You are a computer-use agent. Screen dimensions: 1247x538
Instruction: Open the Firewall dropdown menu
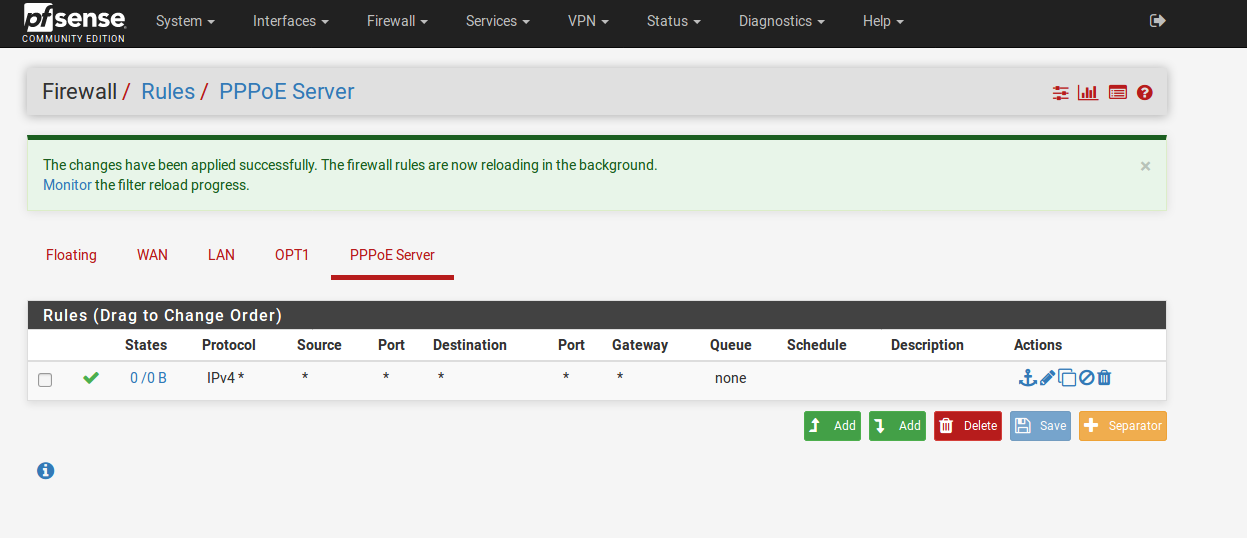point(397,21)
